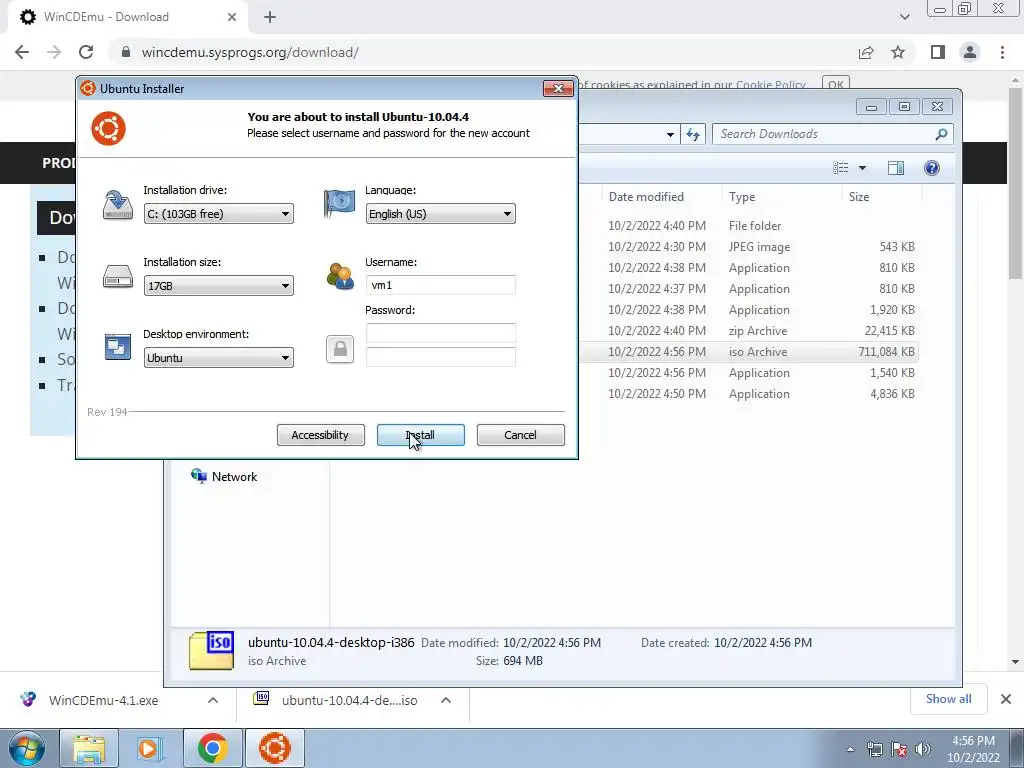The image size is (1024, 768).
Task: Click the Chrome back arrow
Action: click(22, 52)
